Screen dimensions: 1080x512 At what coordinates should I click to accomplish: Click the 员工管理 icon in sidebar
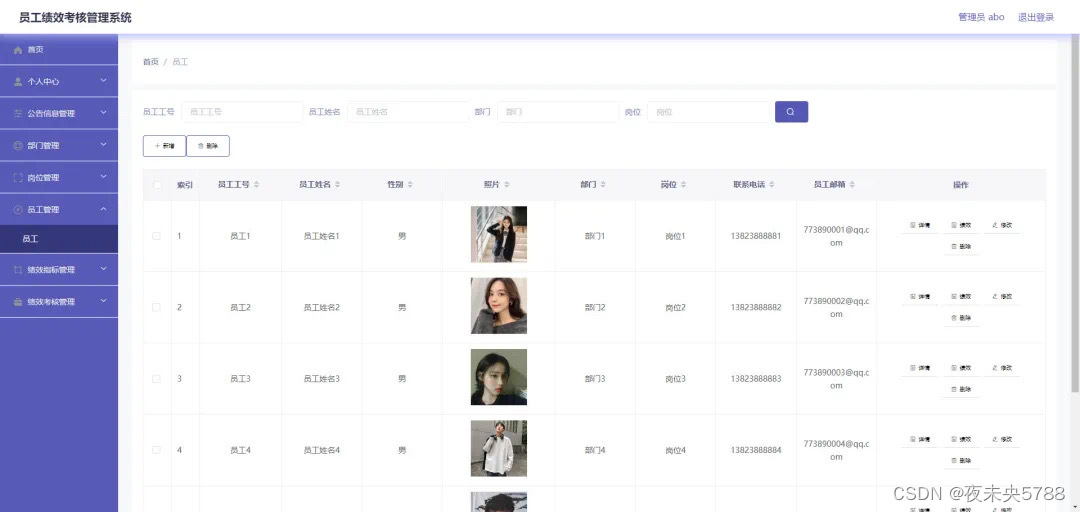(19, 209)
